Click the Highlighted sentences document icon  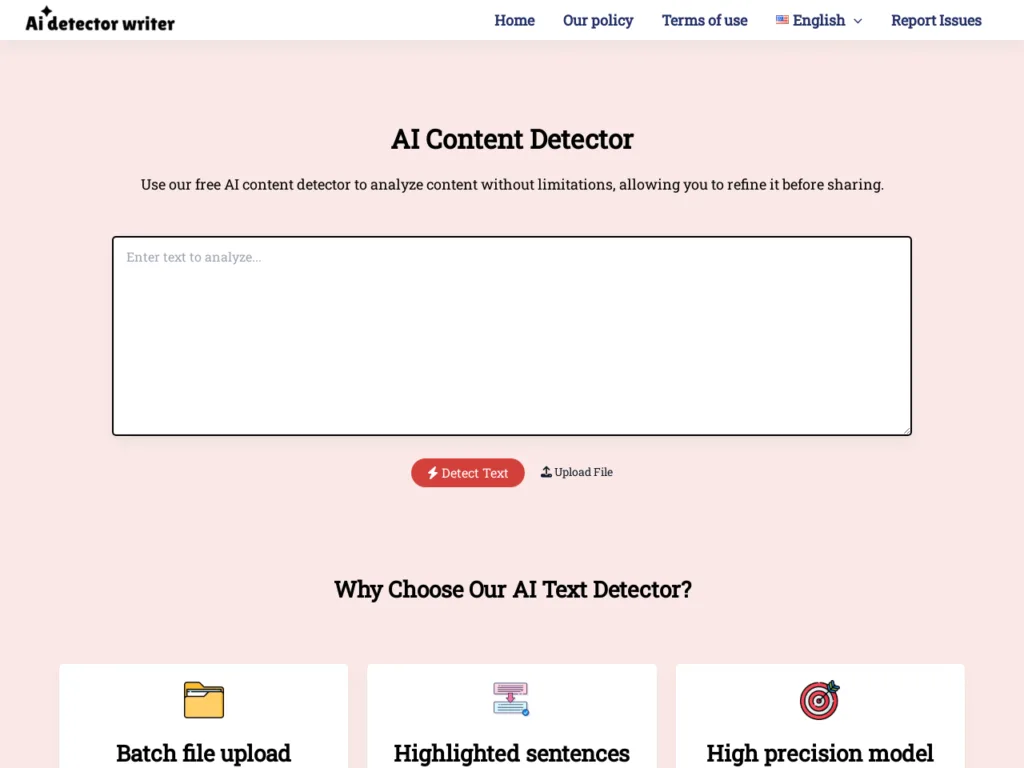pyautogui.click(x=511, y=699)
